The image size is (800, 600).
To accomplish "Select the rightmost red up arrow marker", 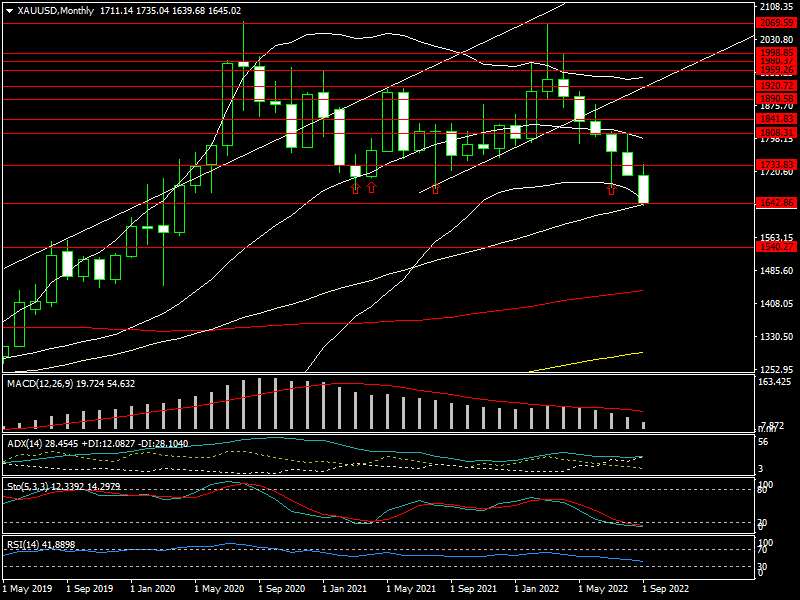I will (612, 188).
